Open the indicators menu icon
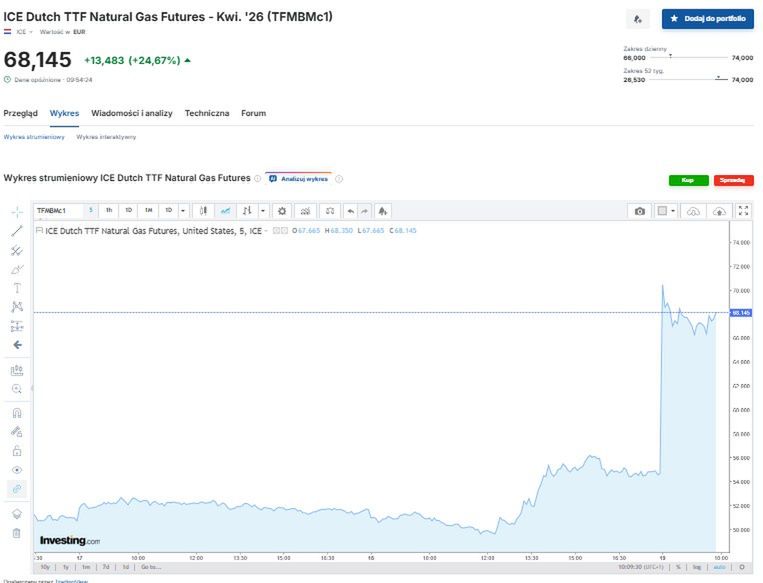Image resolution: width=763 pixels, height=583 pixels. tap(305, 211)
